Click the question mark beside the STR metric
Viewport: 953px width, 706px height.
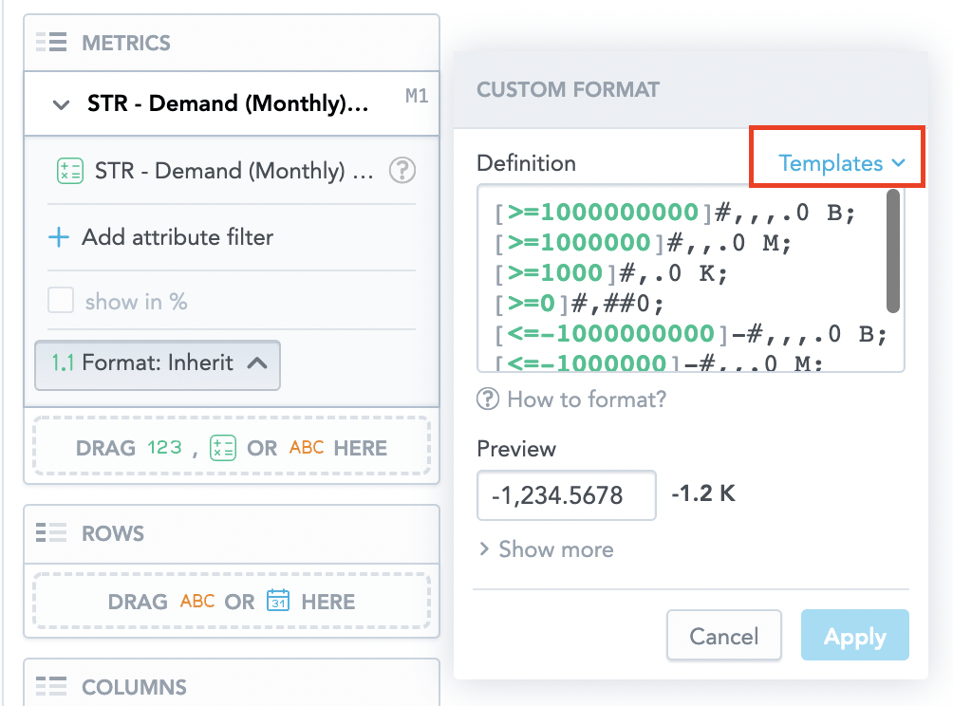[402, 171]
